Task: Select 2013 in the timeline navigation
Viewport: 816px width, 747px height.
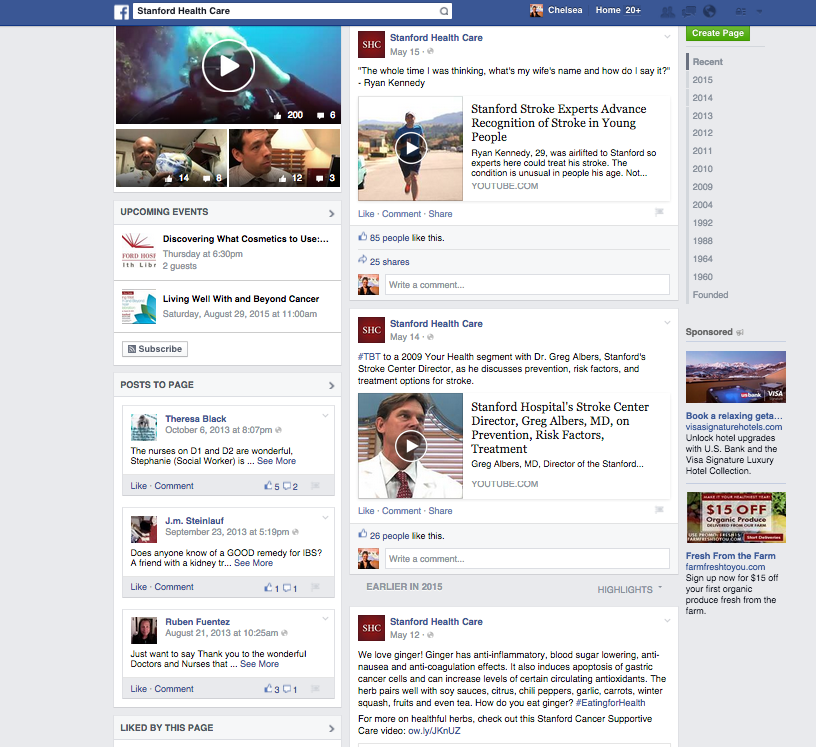Action: click(x=702, y=116)
